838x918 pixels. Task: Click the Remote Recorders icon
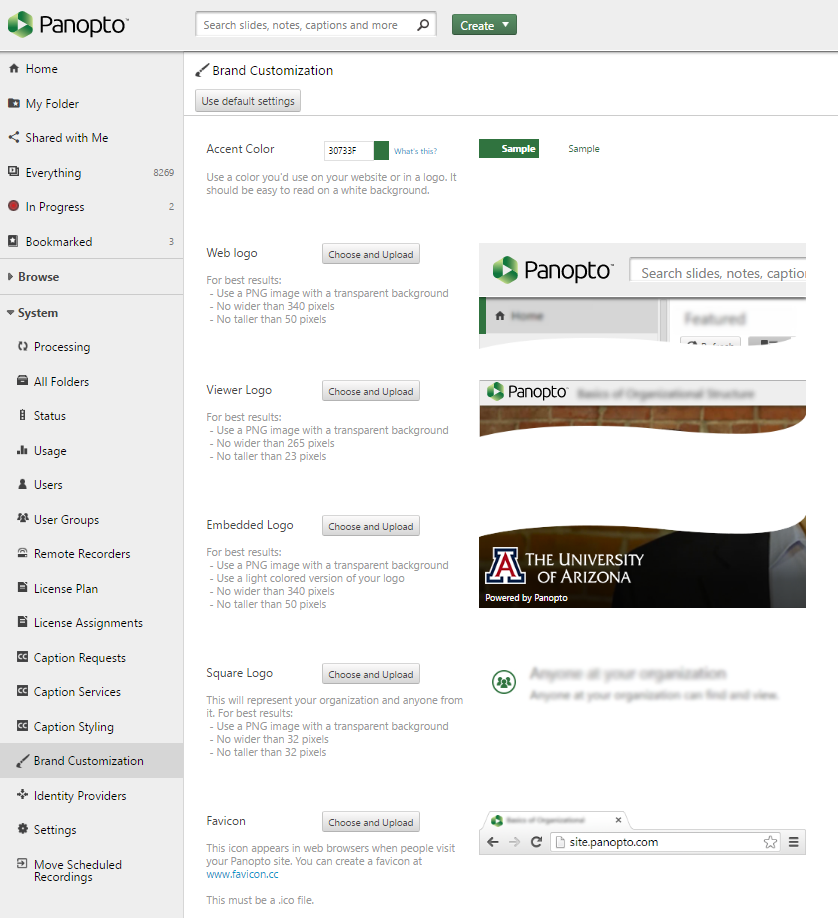point(22,553)
